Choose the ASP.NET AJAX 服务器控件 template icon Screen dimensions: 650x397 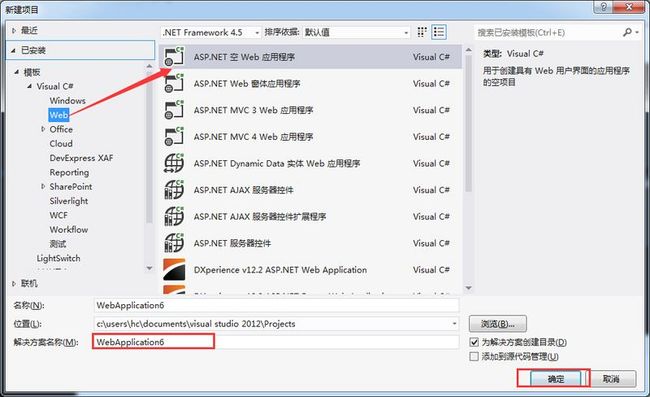tap(174, 190)
